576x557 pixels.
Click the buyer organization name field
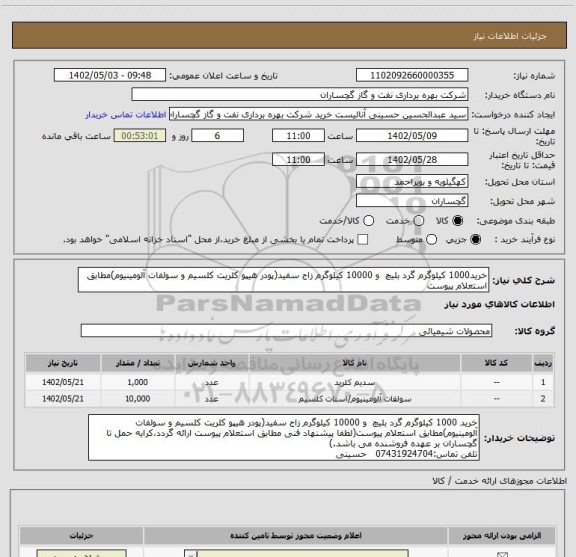(300, 95)
